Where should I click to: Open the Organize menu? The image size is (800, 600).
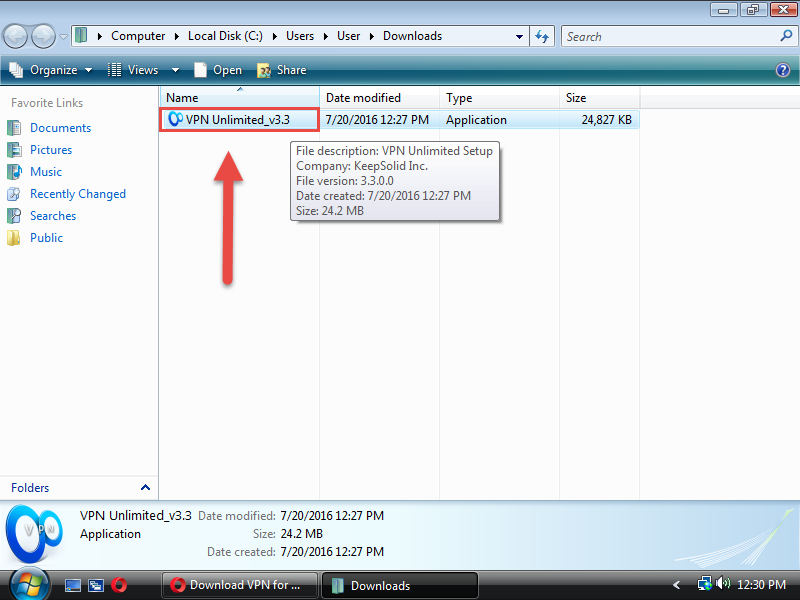(x=51, y=70)
